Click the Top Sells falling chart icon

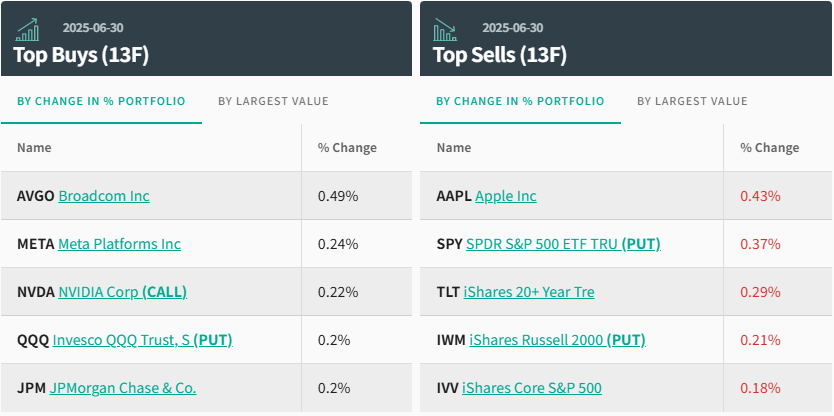[445, 29]
